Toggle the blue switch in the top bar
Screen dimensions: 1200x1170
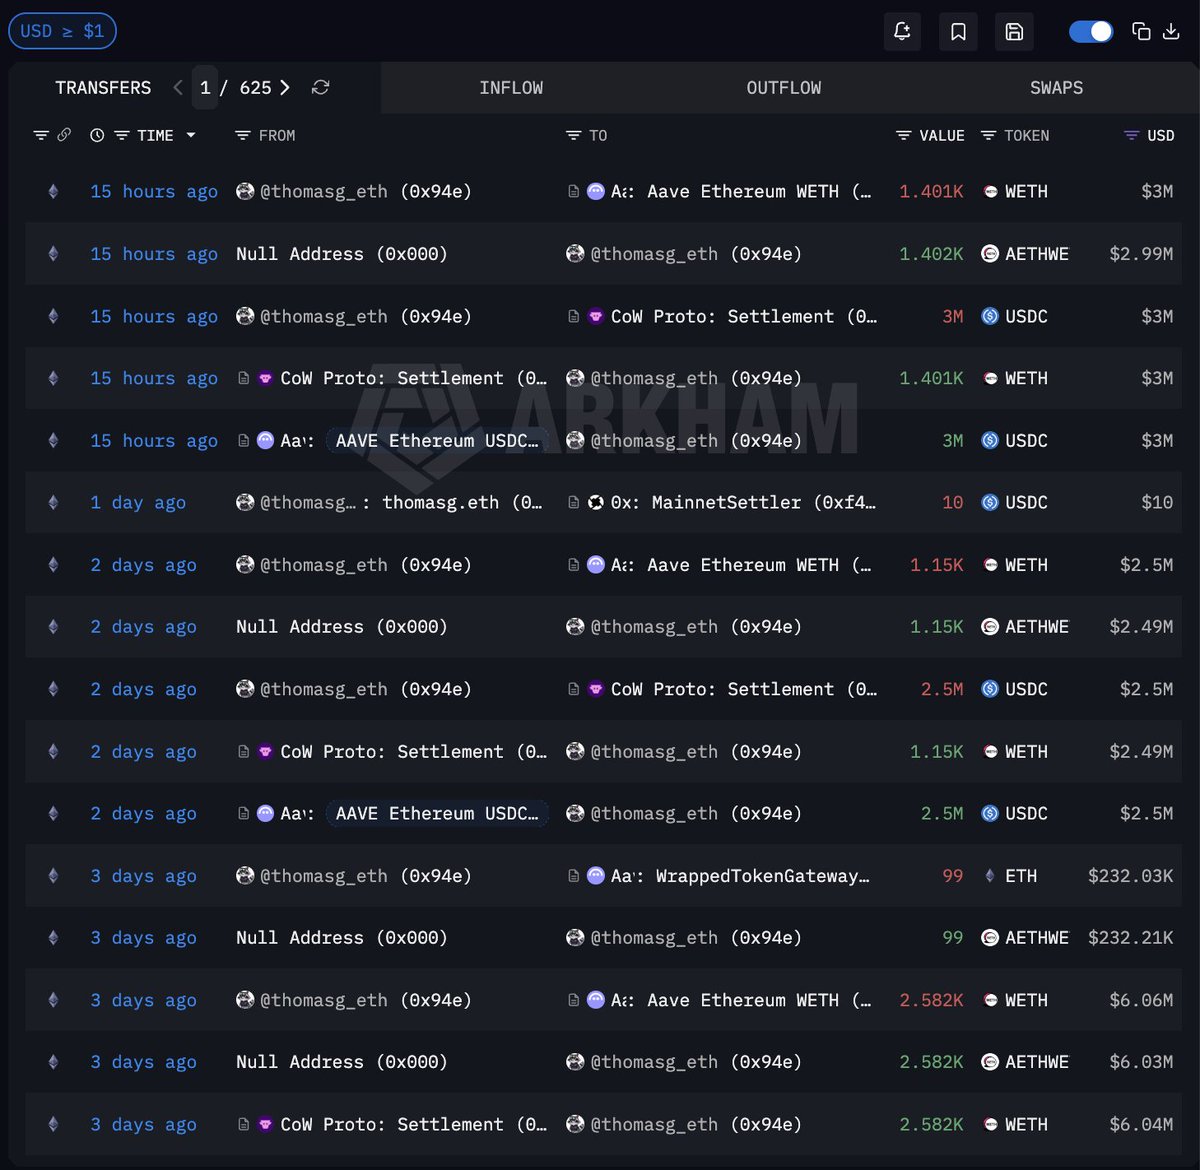click(x=1091, y=31)
